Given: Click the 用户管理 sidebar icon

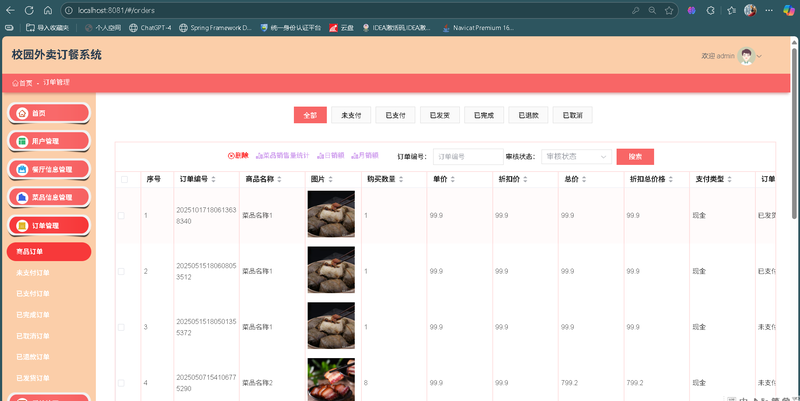Looking at the screenshot, I should [22, 141].
